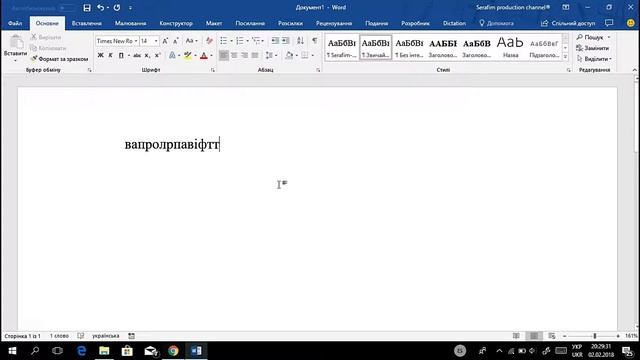The height and width of the screenshot is (360, 640).
Task: Toggle underline П formatting
Action: click(121, 55)
